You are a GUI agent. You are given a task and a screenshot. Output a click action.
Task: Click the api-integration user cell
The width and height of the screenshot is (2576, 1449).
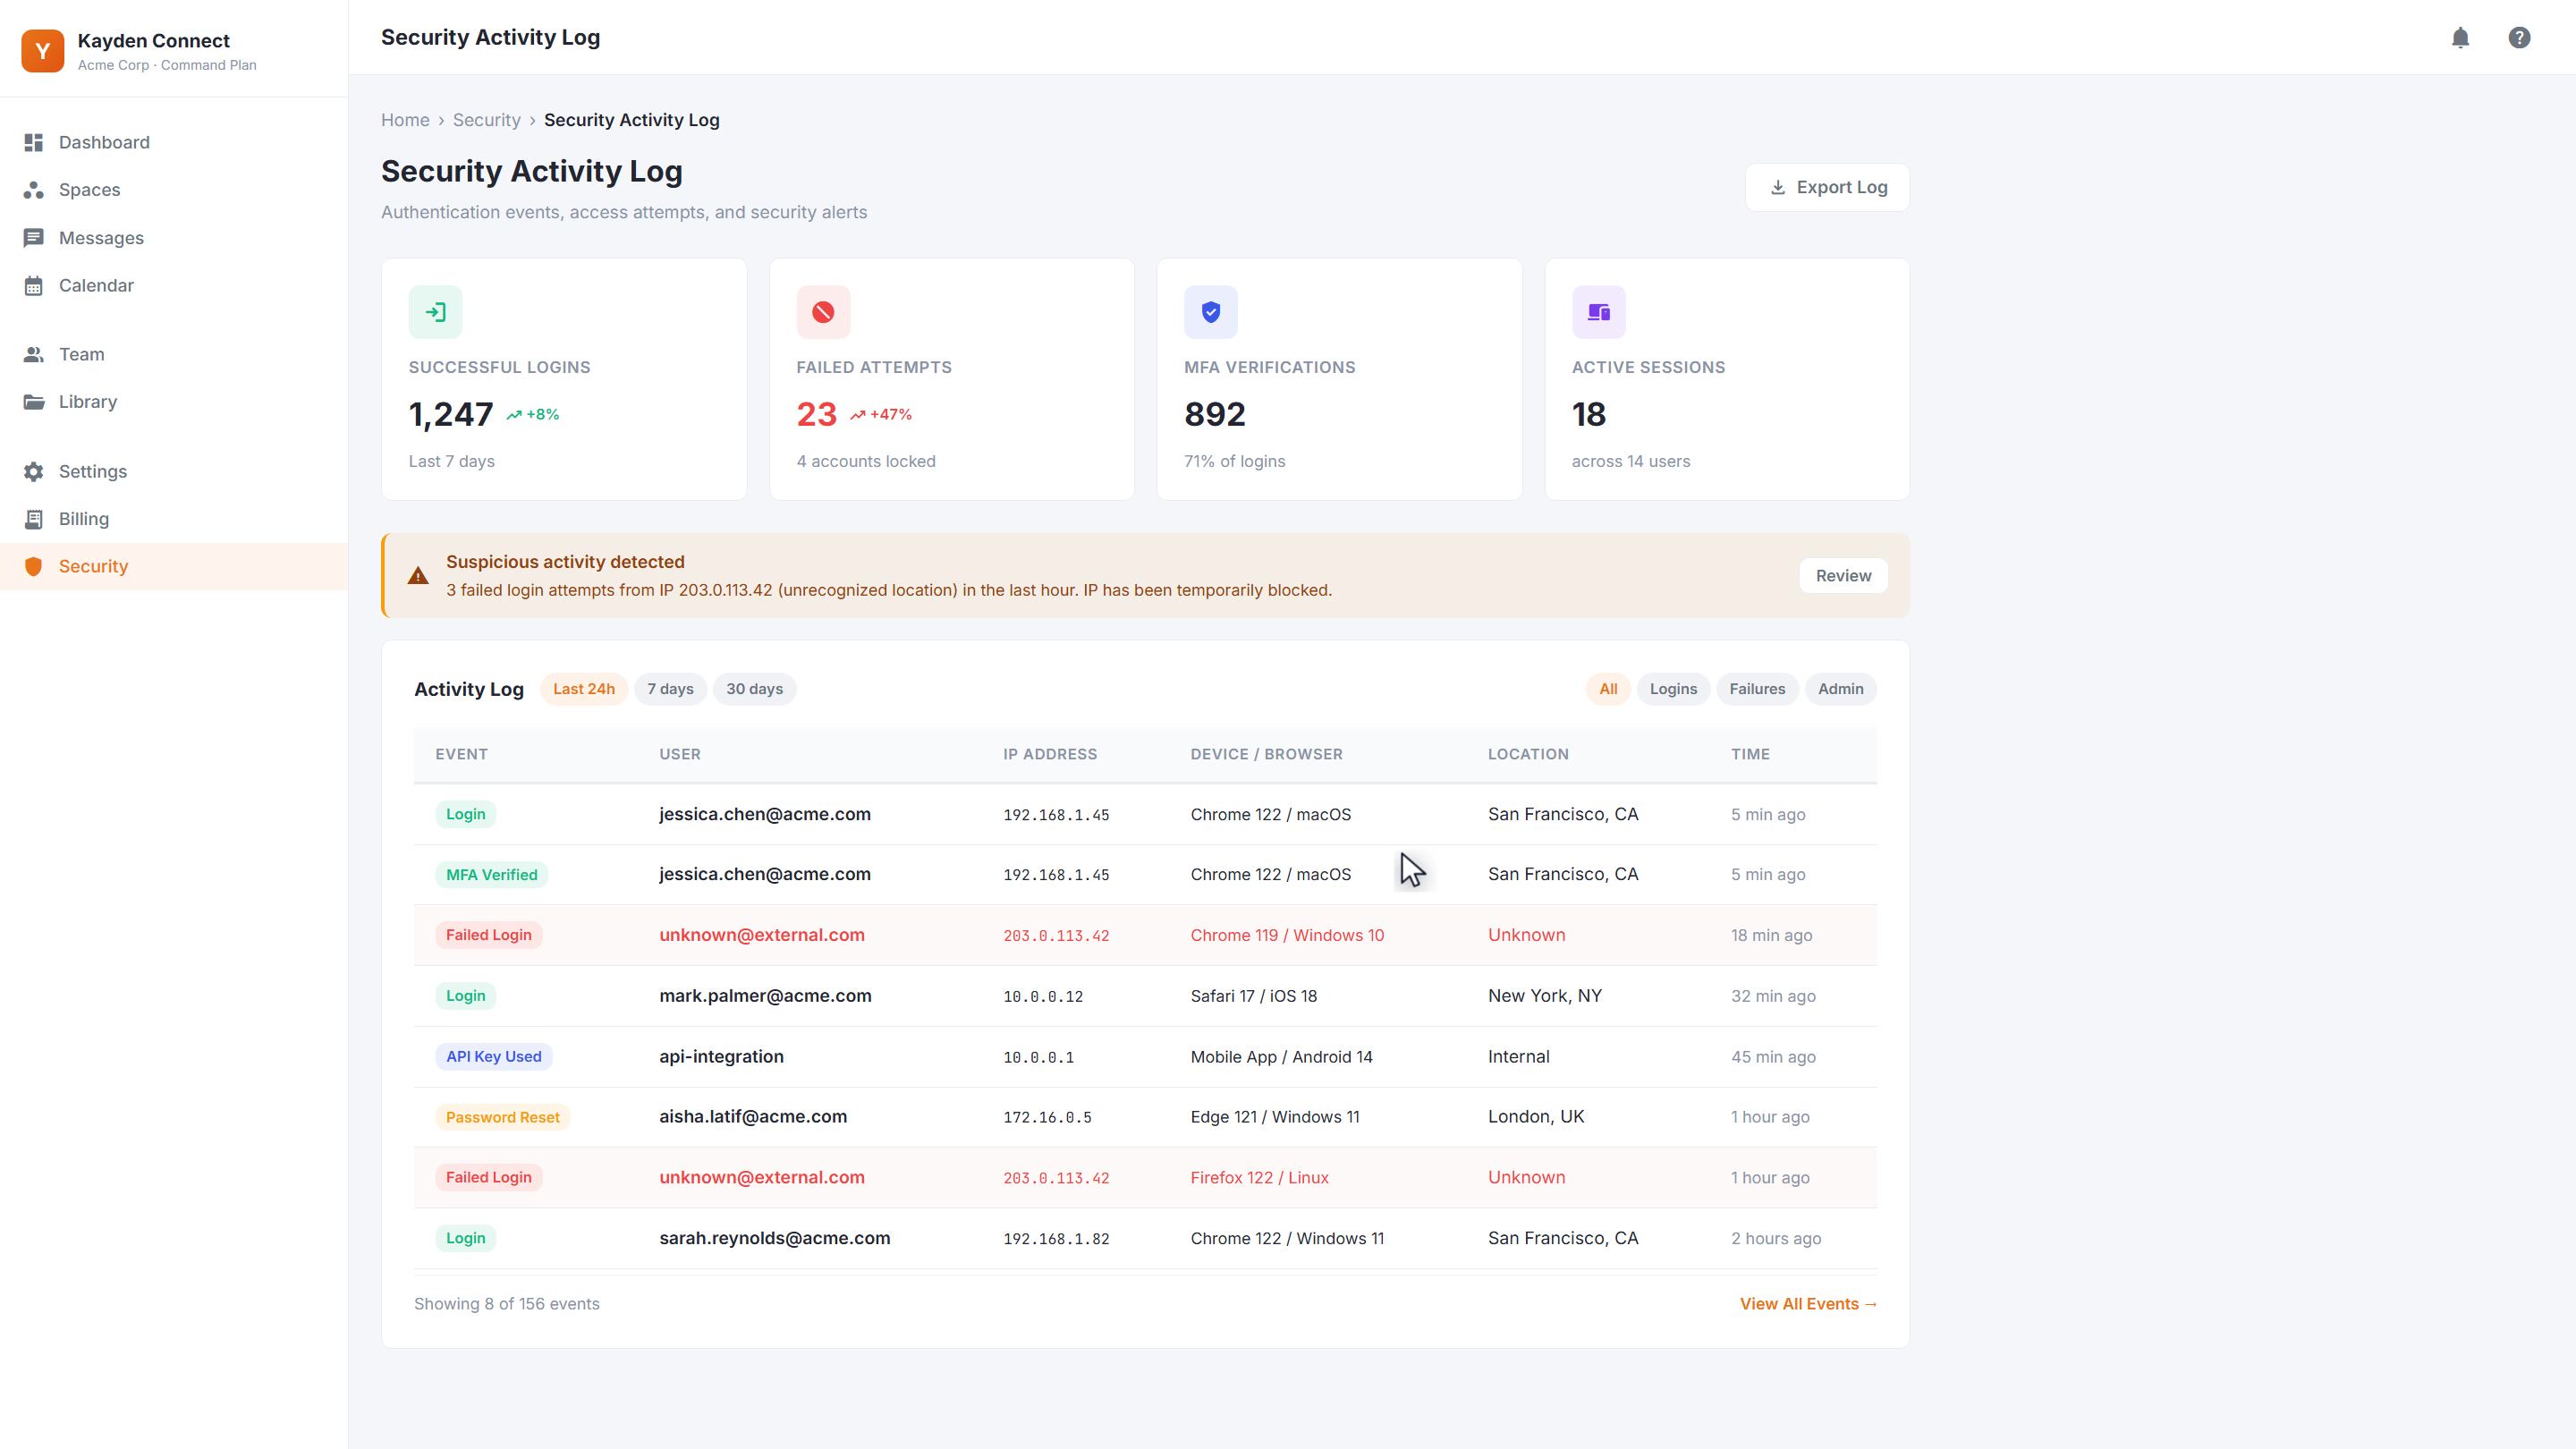pyautogui.click(x=721, y=1057)
